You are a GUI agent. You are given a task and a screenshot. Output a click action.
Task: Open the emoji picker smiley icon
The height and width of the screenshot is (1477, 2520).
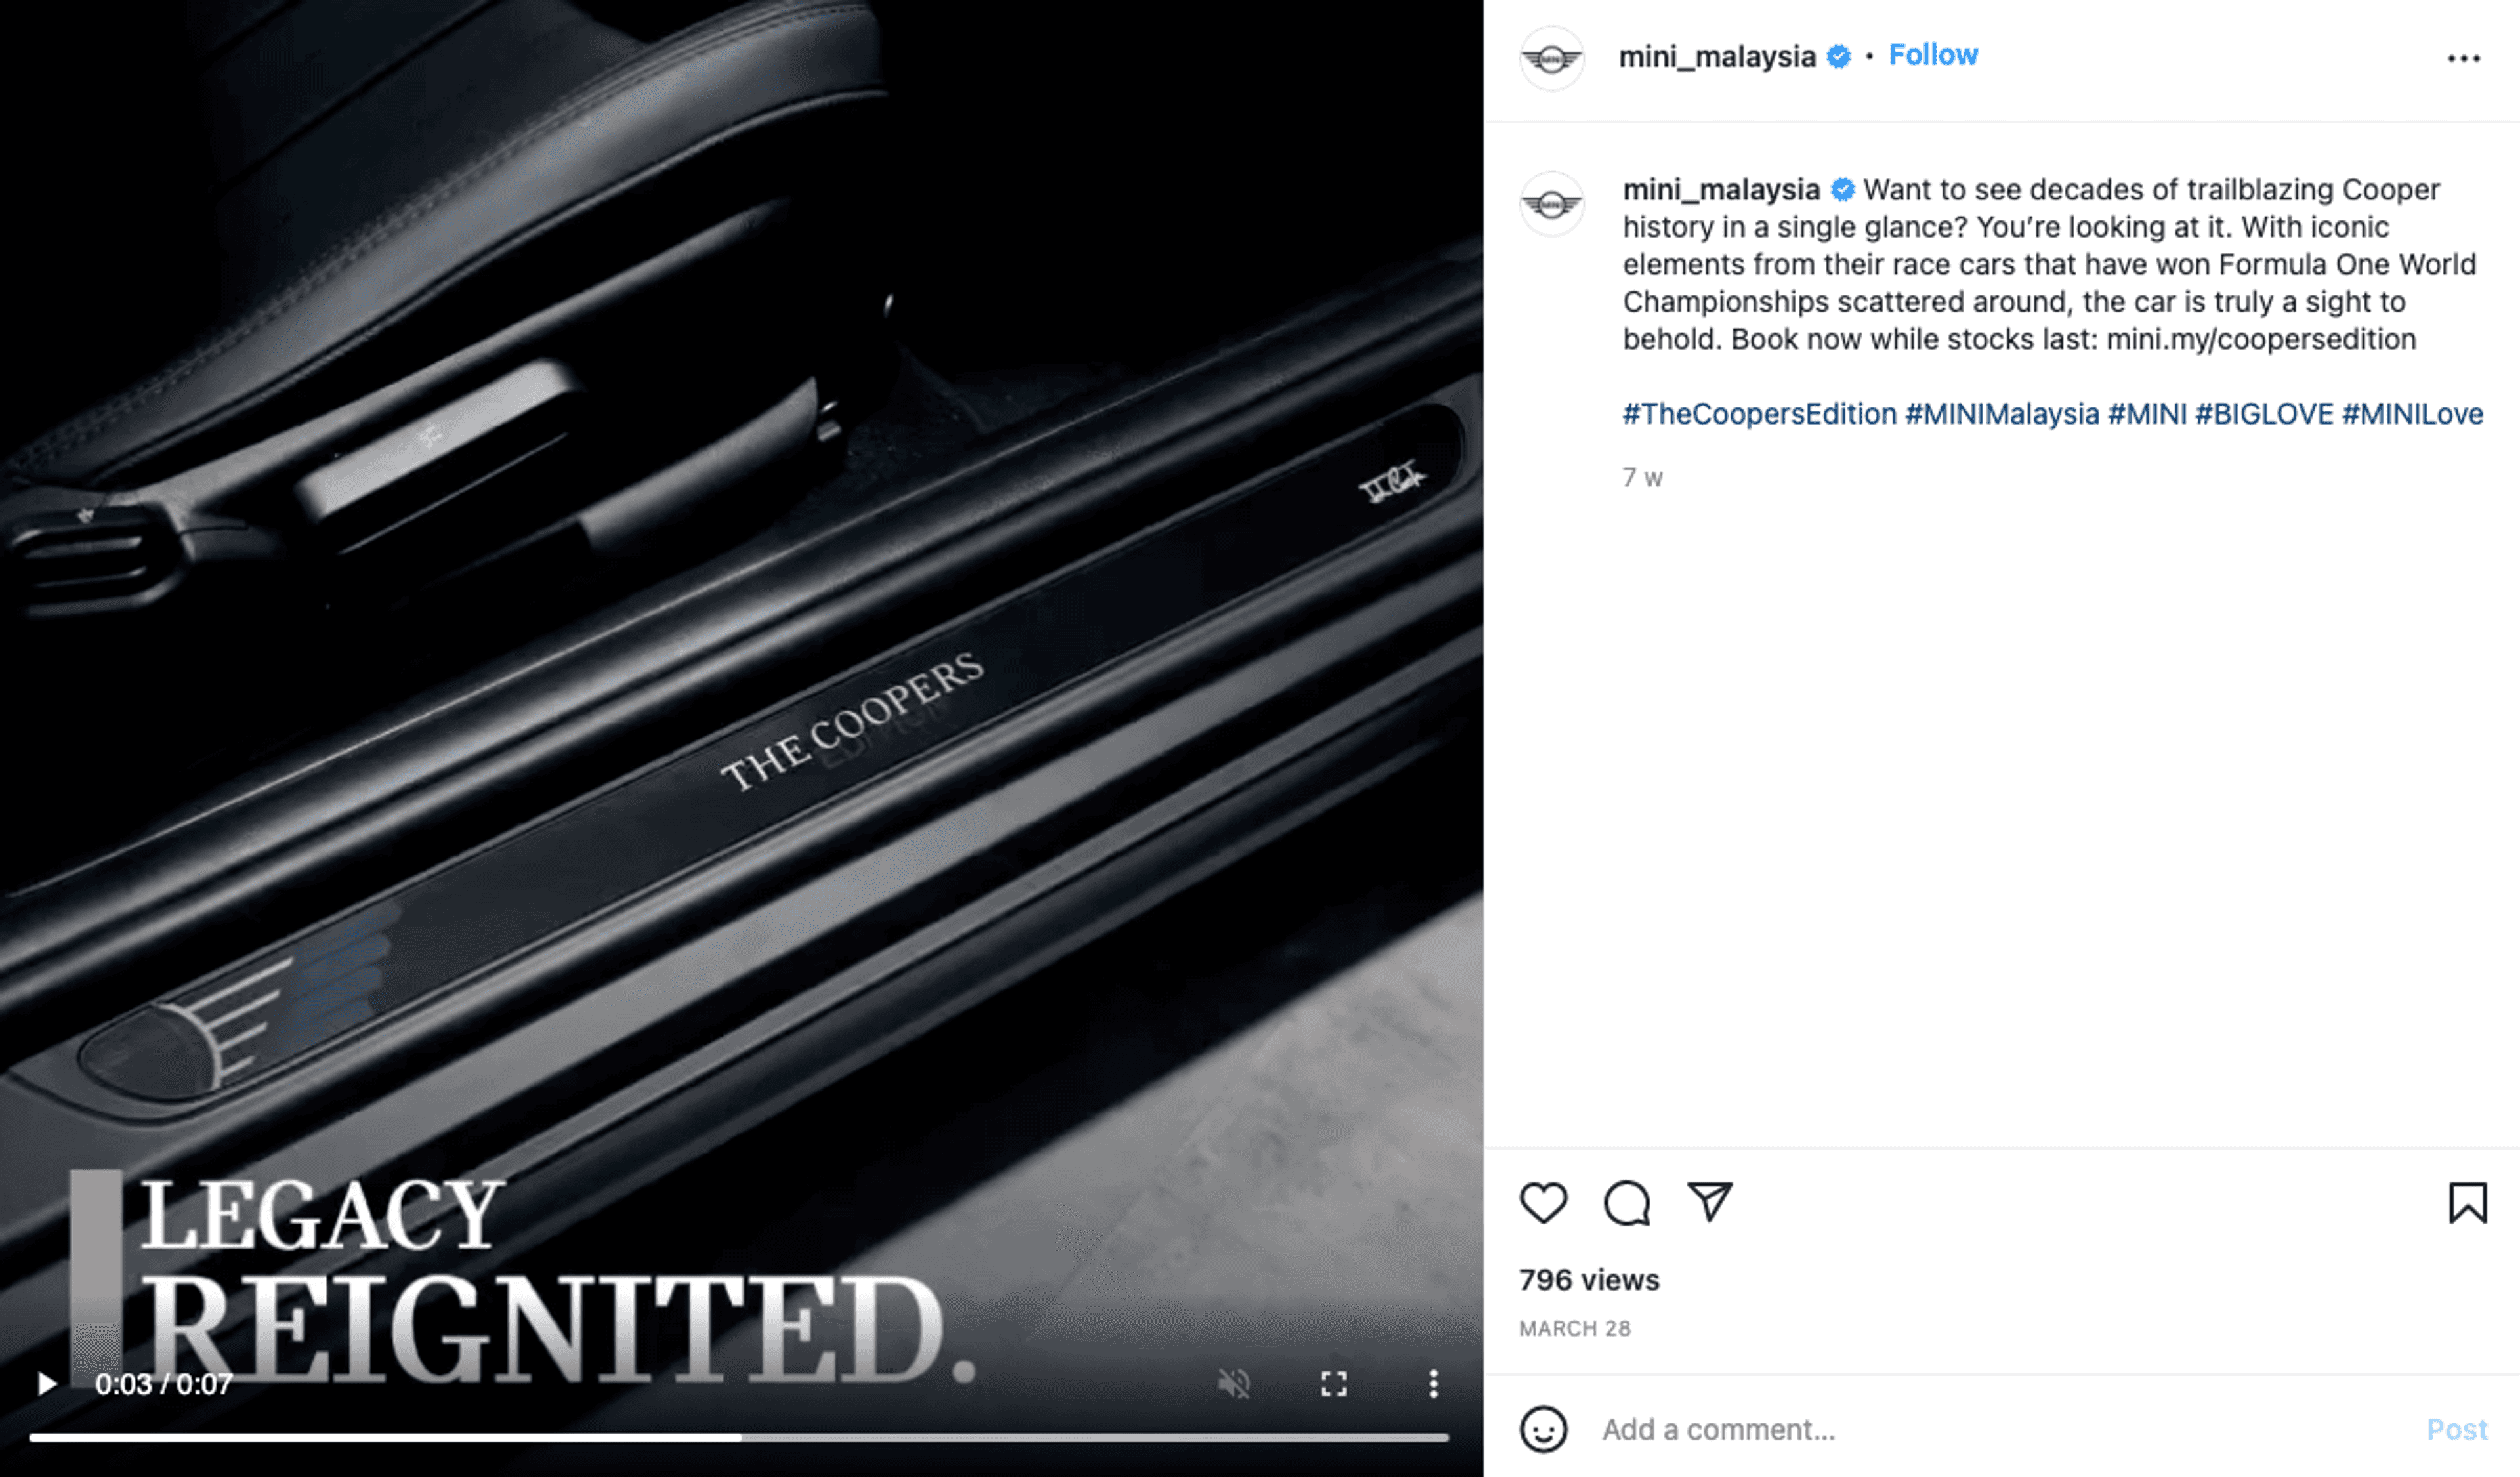[1543, 1429]
